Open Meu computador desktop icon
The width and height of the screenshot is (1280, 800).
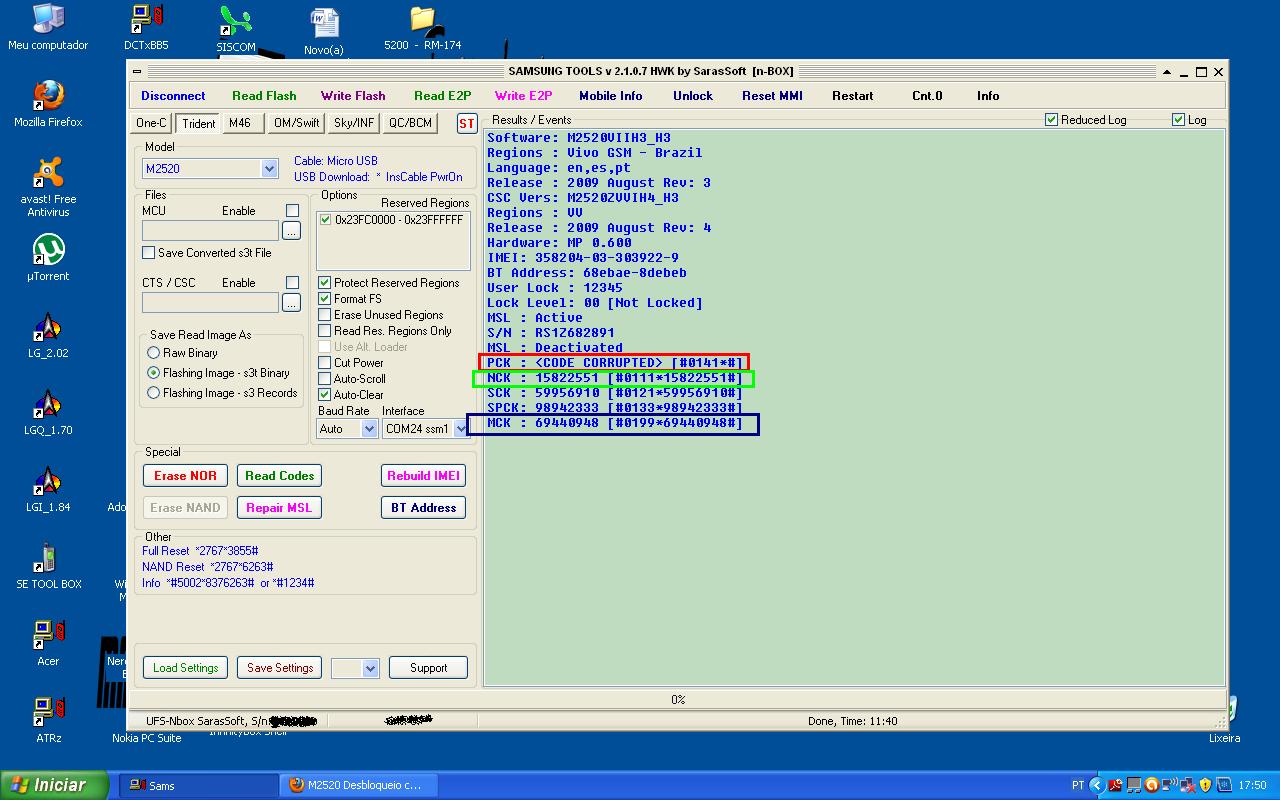point(47,27)
